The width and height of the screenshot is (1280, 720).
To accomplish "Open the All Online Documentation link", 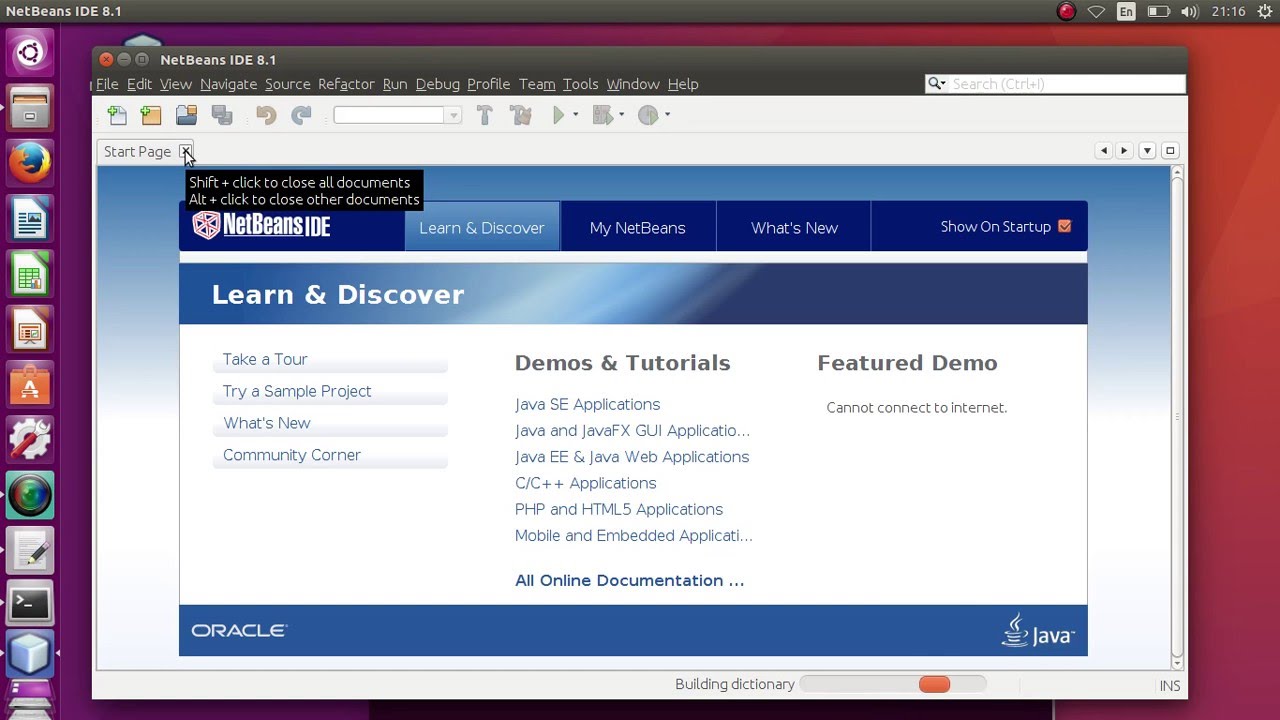I will [629, 580].
